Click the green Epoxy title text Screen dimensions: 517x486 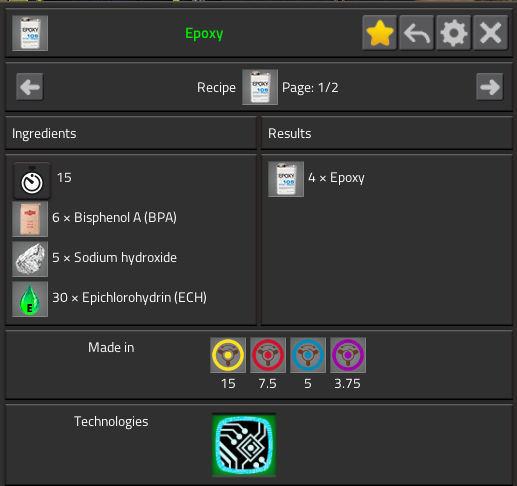point(204,33)
